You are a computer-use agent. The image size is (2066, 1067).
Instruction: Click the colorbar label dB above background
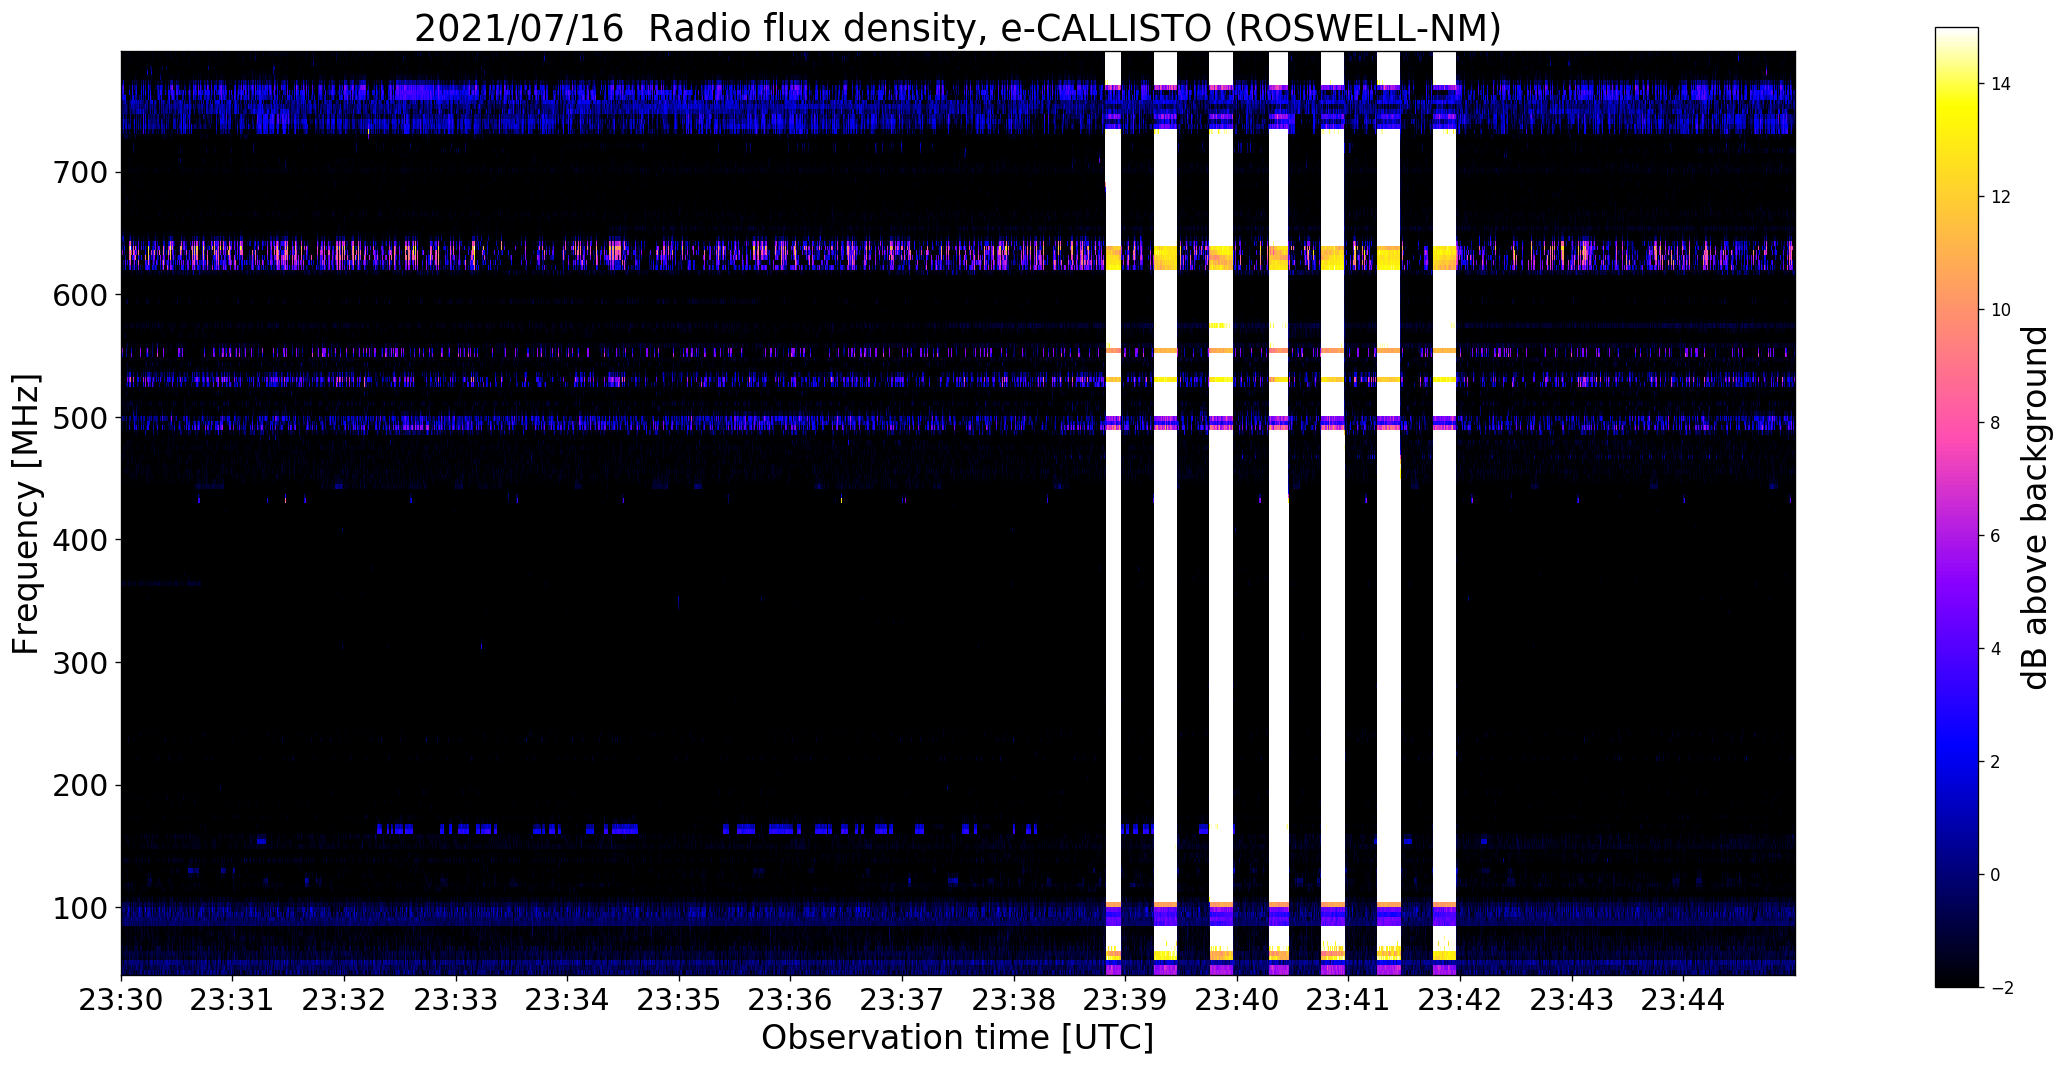(2036, 507)
